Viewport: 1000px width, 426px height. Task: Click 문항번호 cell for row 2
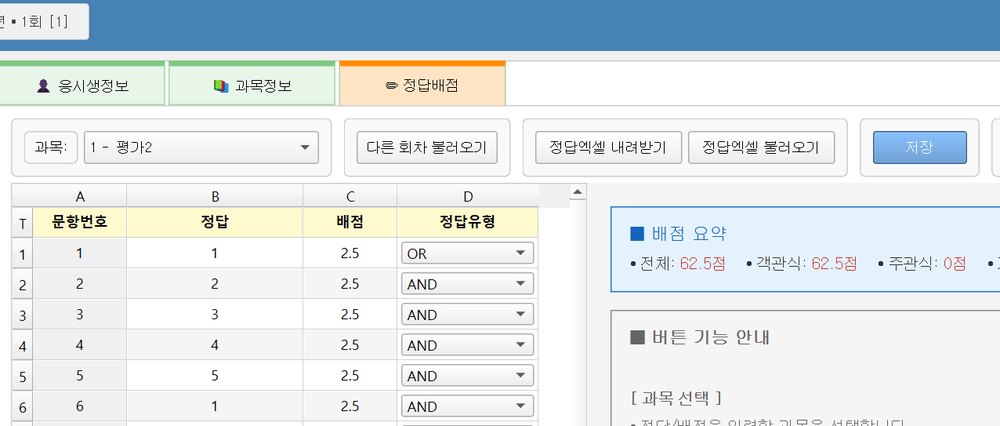tap(80, 284)
